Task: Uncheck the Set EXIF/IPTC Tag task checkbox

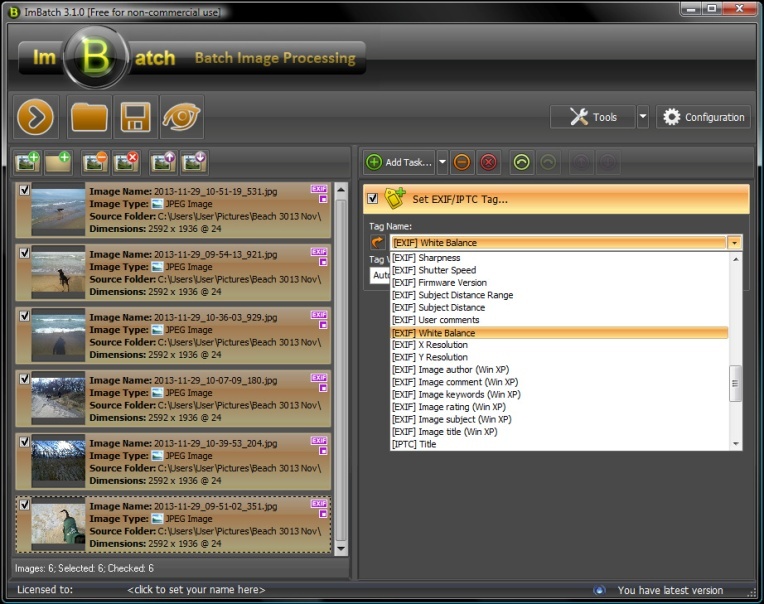Action: tap(373, 198)
